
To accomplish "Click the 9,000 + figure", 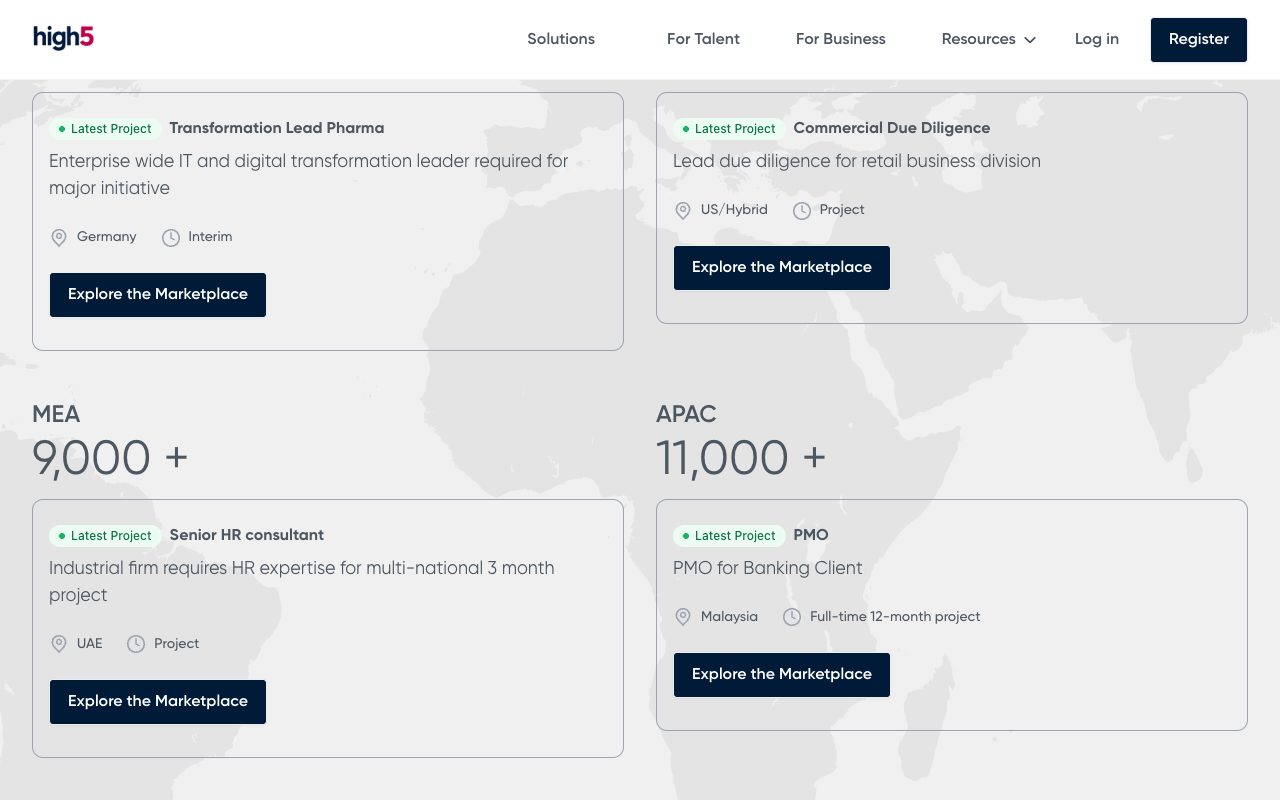I will [x=110, y=459].
